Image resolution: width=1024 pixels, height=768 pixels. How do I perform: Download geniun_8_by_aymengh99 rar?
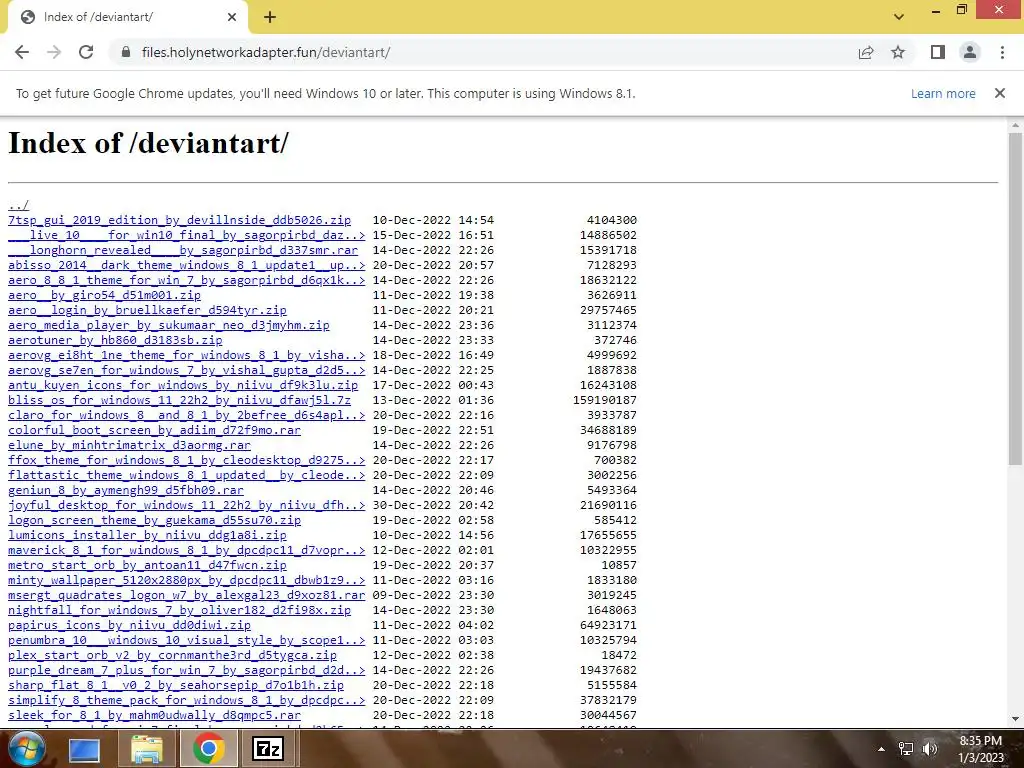(x=126, y=490)
